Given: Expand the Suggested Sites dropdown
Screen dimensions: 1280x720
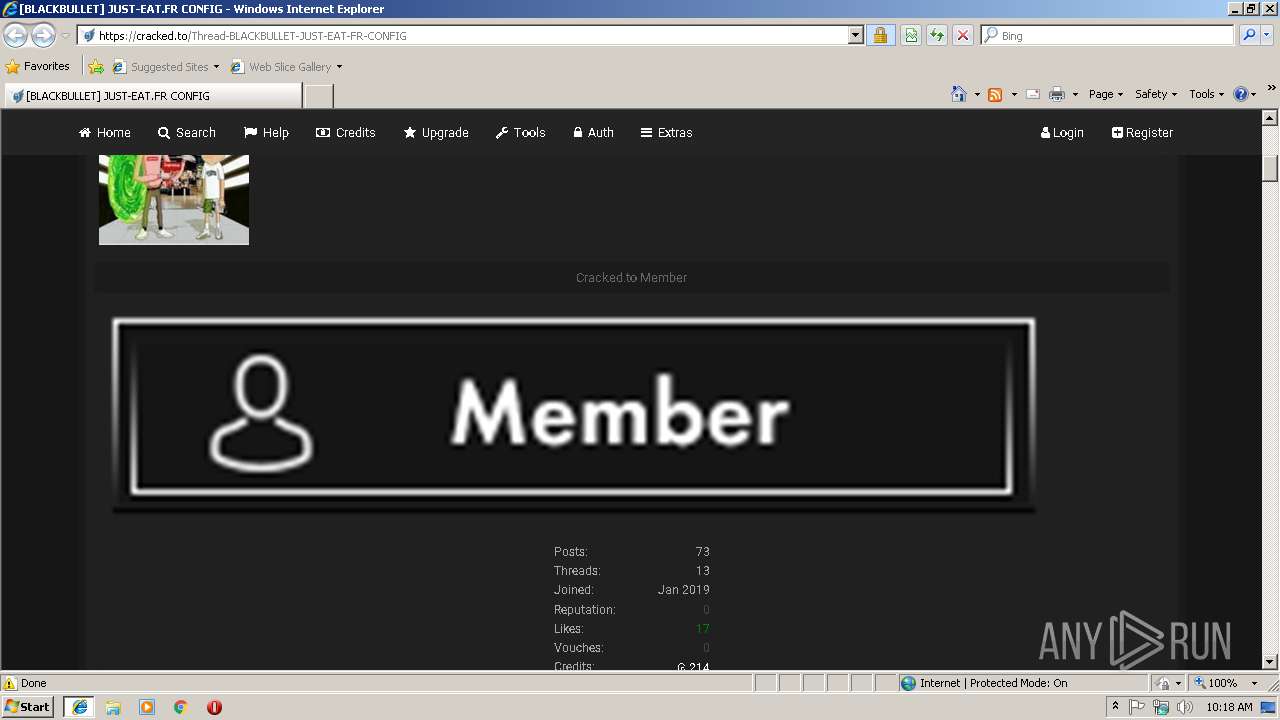Looking at the screenshot, I should pyautogui.click(x=216, y=67).
